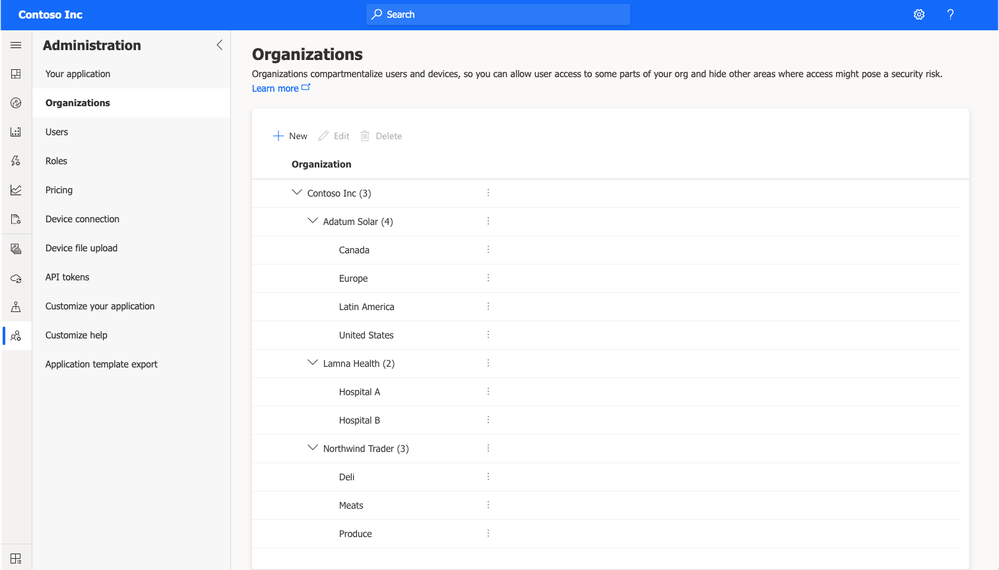Open the settings gear icon

pyautogui.click(x=919, y=15)
